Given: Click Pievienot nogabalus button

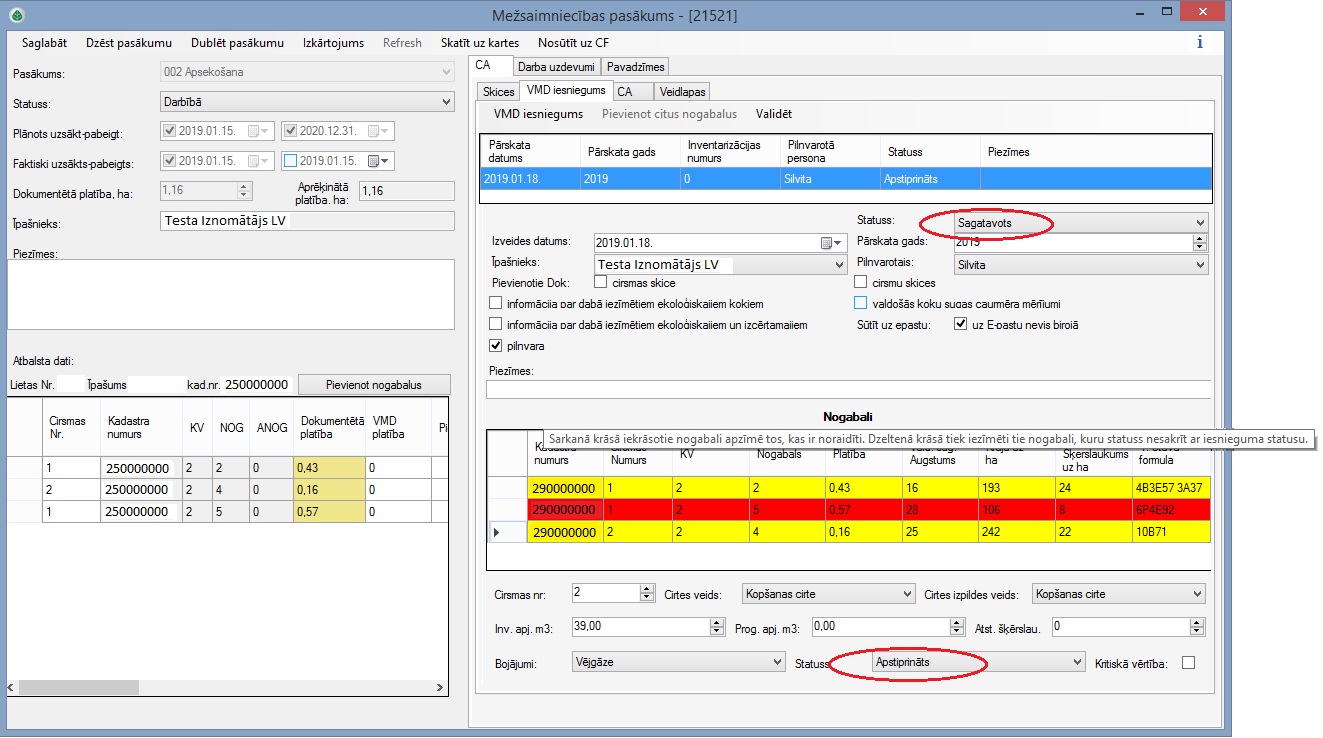Looking at the screenshot, I should pyautogui.click(x=373, y=385).
